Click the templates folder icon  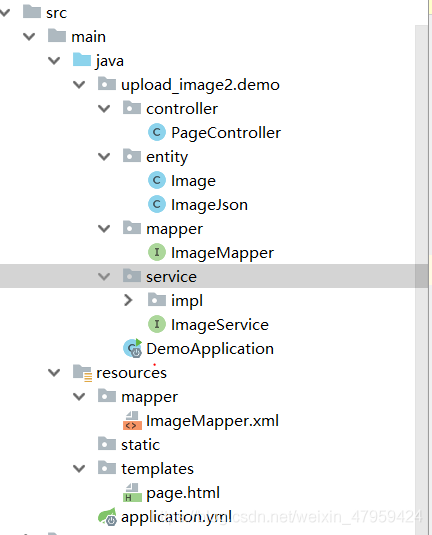click(107, 468)
